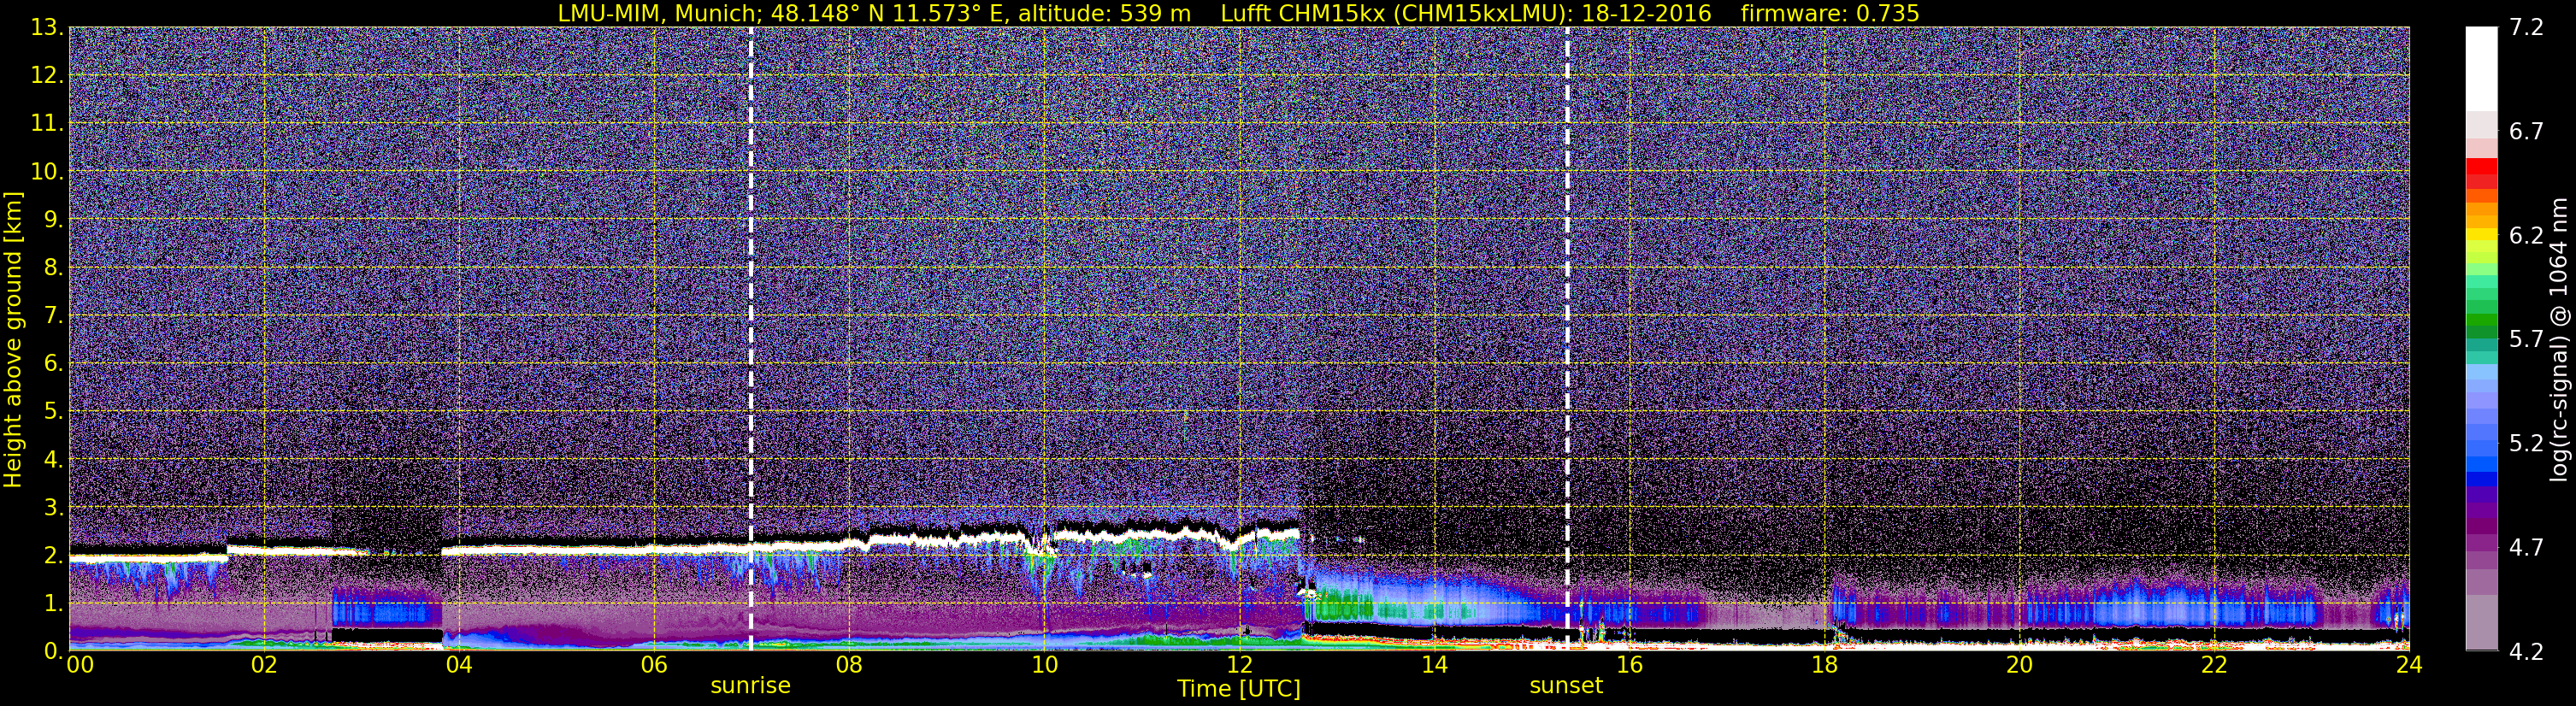Click the time axis tick label 14
The image size is (2576, 706).
click(1434, 665)
